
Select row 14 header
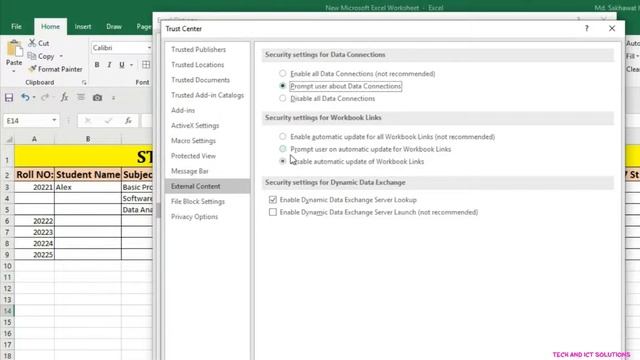click(7, 311)
